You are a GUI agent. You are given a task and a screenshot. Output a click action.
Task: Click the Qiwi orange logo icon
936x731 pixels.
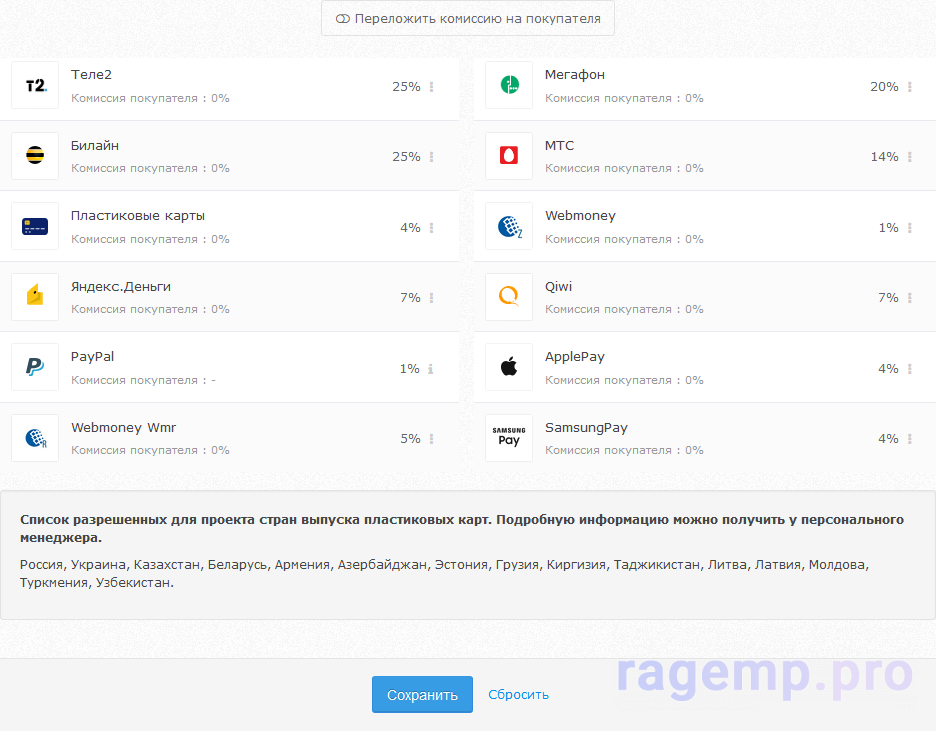tap(509, 297)
